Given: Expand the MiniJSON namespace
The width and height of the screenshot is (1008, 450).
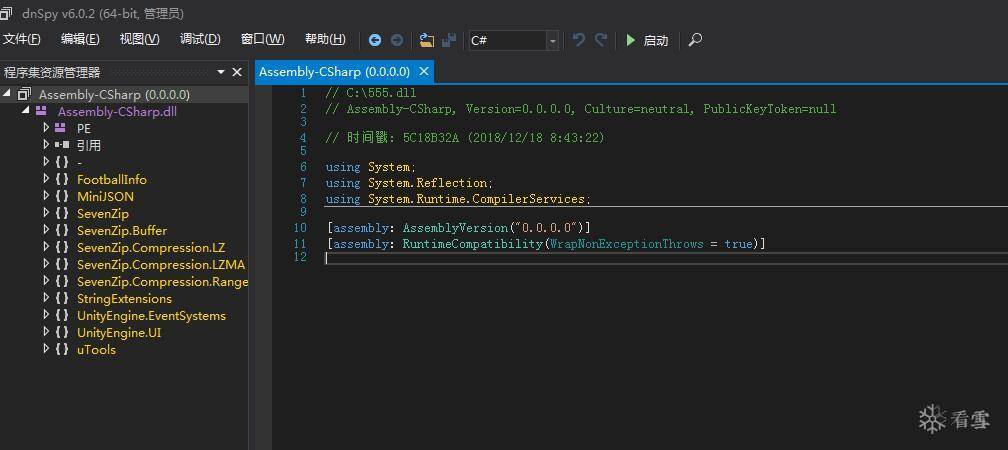Looking at the screenshot, I should click(46, 196).
